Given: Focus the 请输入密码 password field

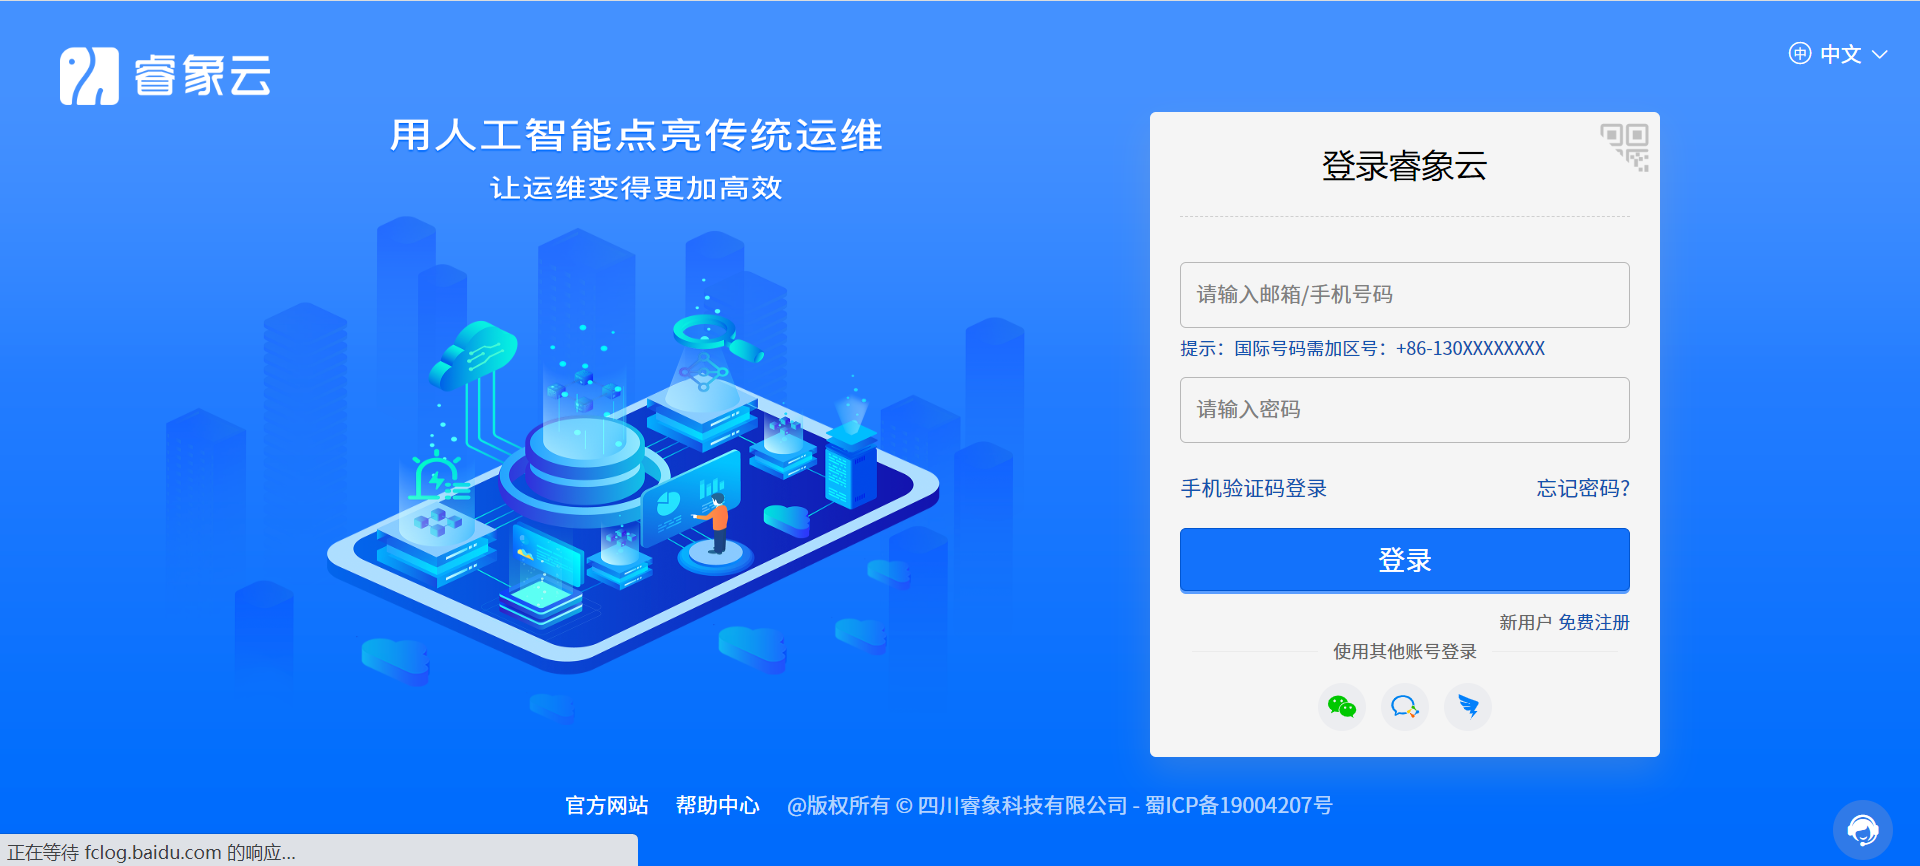Looking at the screenshot, I should click(x=1404, y=410).
